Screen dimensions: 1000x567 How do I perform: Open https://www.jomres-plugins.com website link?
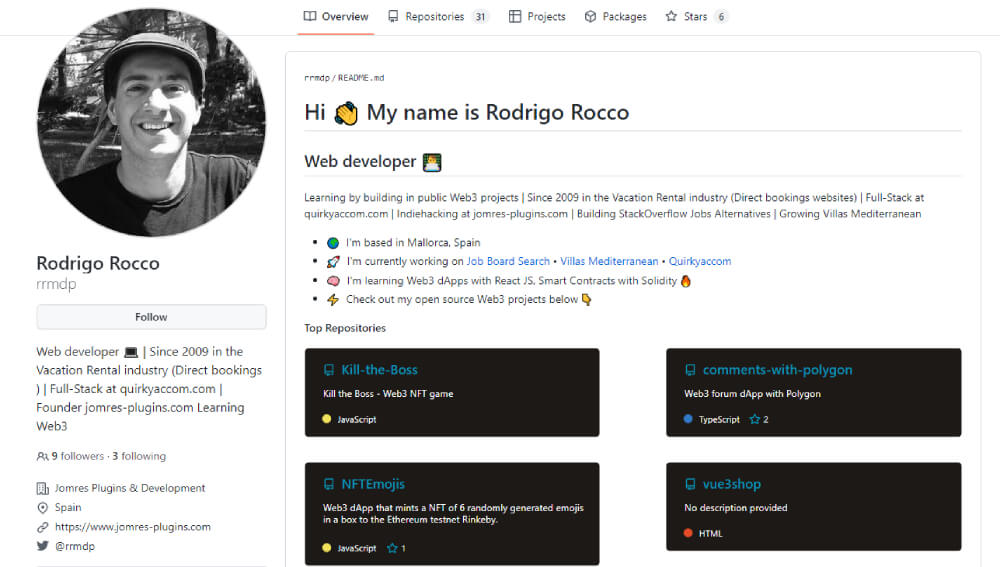coord(133,527)
